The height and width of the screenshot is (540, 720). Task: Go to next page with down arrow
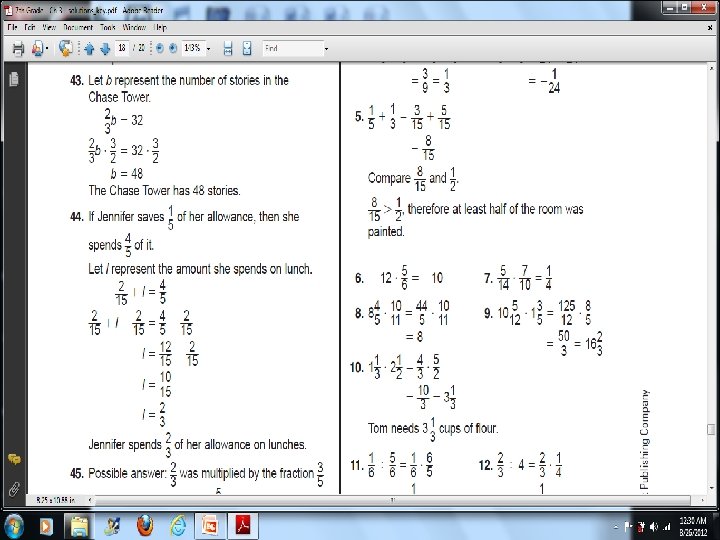coord(105,49)
